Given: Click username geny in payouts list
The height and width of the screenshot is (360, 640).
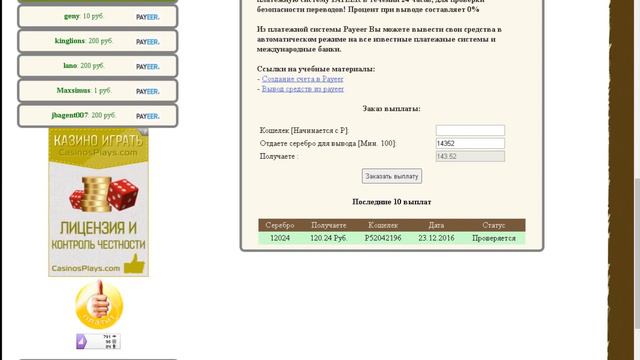Looking at the screenshot, I should coord(71,16).
